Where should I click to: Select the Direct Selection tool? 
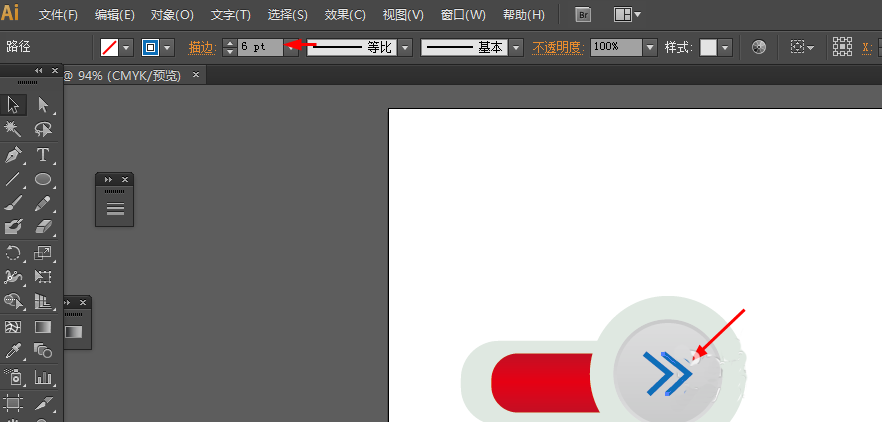43,105
